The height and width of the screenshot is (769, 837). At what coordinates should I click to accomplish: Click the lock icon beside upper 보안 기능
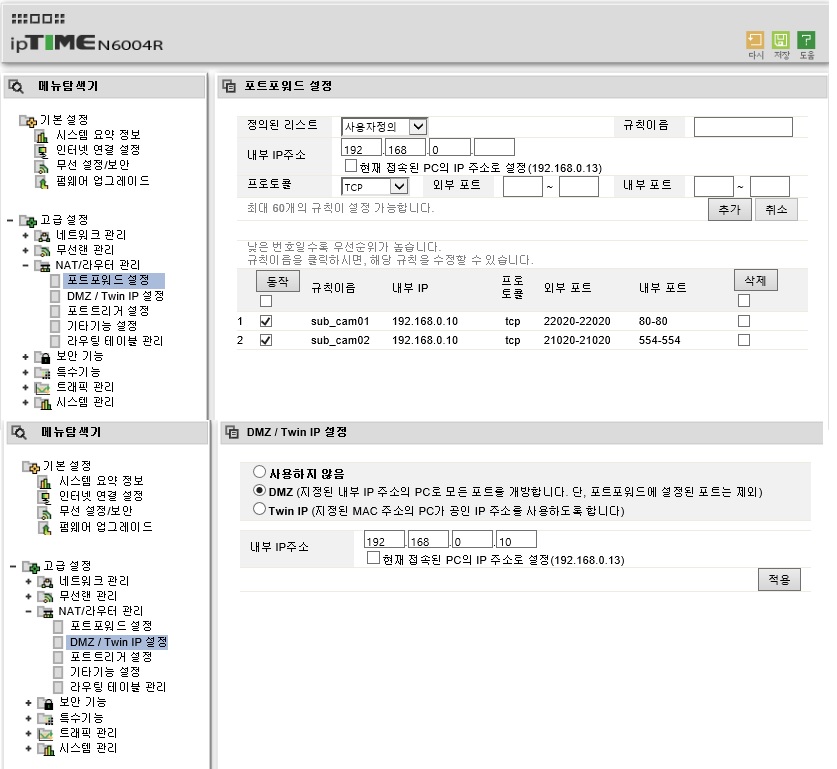pyautogui.click(x=45, y=357)
